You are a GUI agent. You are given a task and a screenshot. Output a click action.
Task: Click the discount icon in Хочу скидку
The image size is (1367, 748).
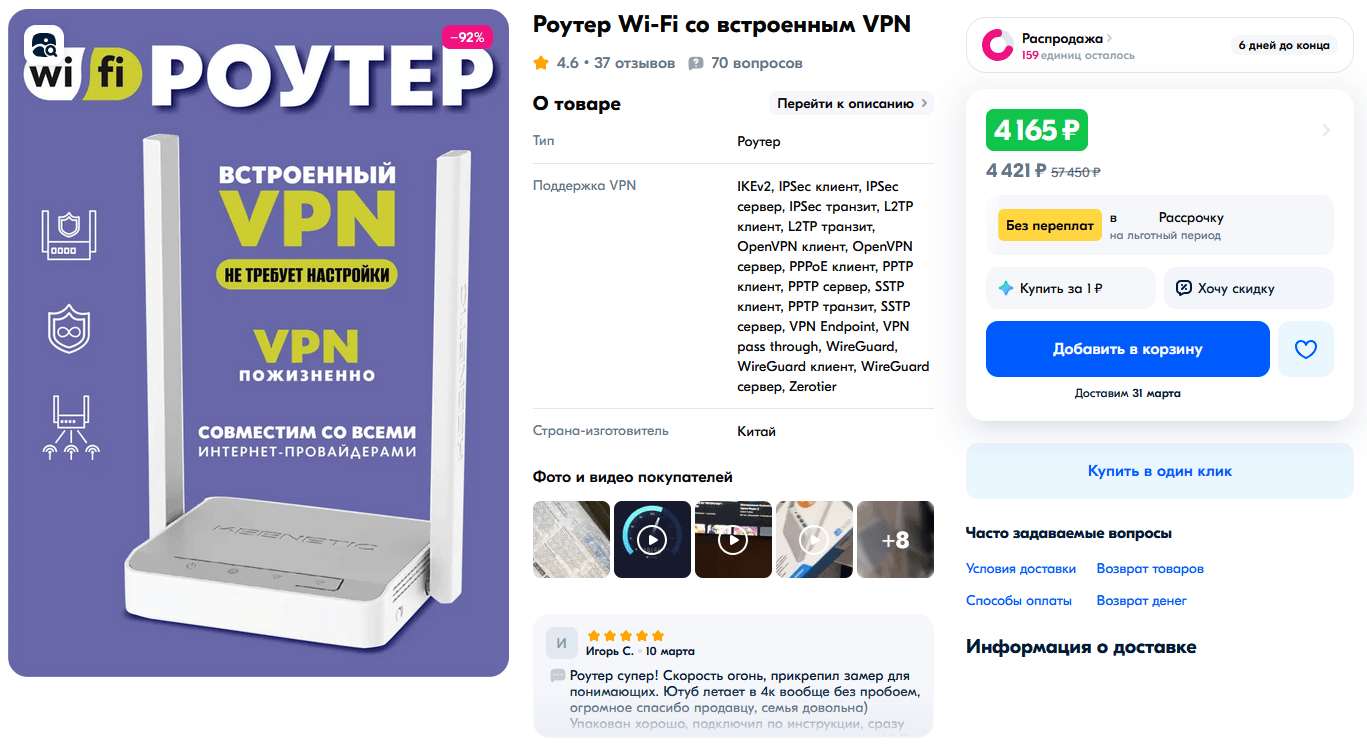pyautogui.click(x=1183, y=288)
